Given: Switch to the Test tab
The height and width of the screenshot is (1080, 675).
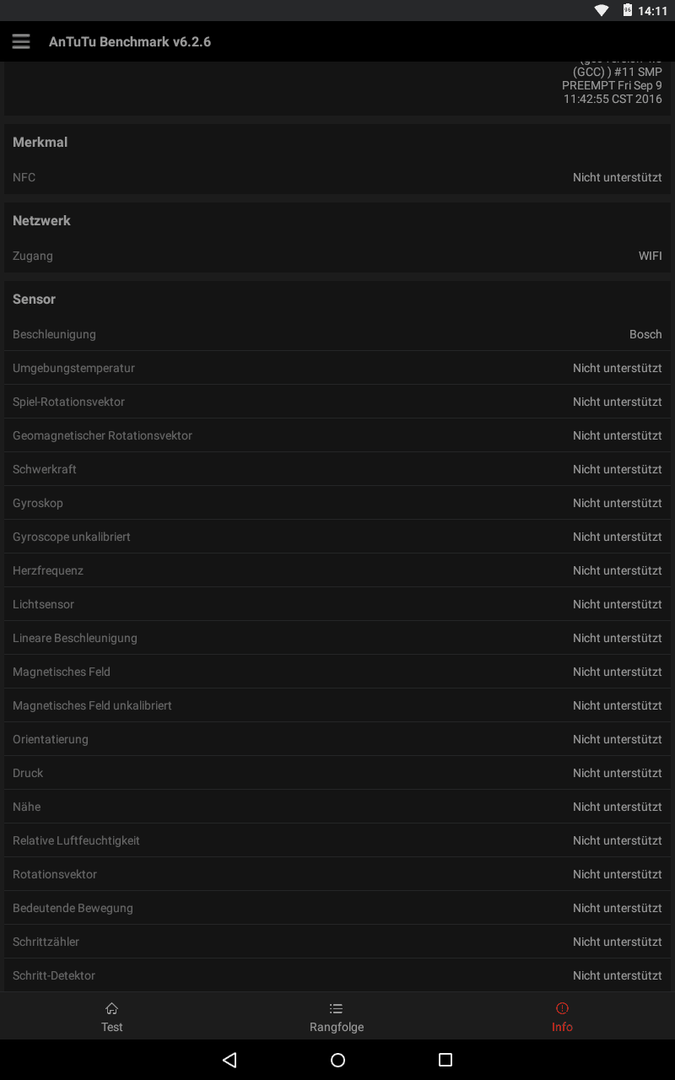Looking at the screenshot, I should point(112,1016).
